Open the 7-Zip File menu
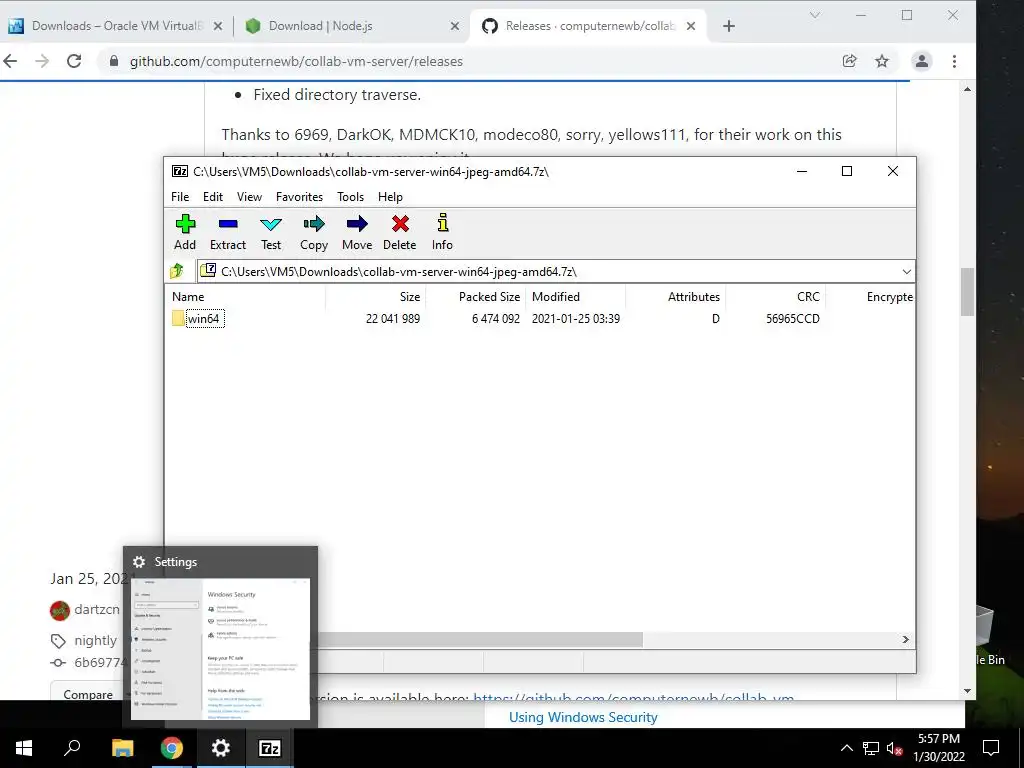The image size is (1024, 768). pyautogui.click(x=180, y=197)
